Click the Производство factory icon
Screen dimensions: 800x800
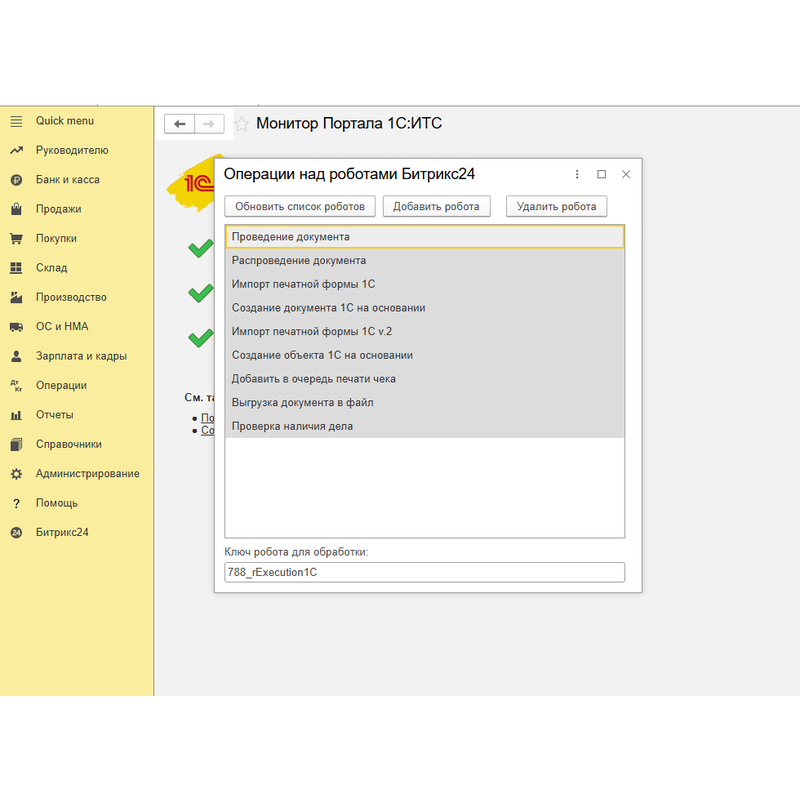point(16,297)
